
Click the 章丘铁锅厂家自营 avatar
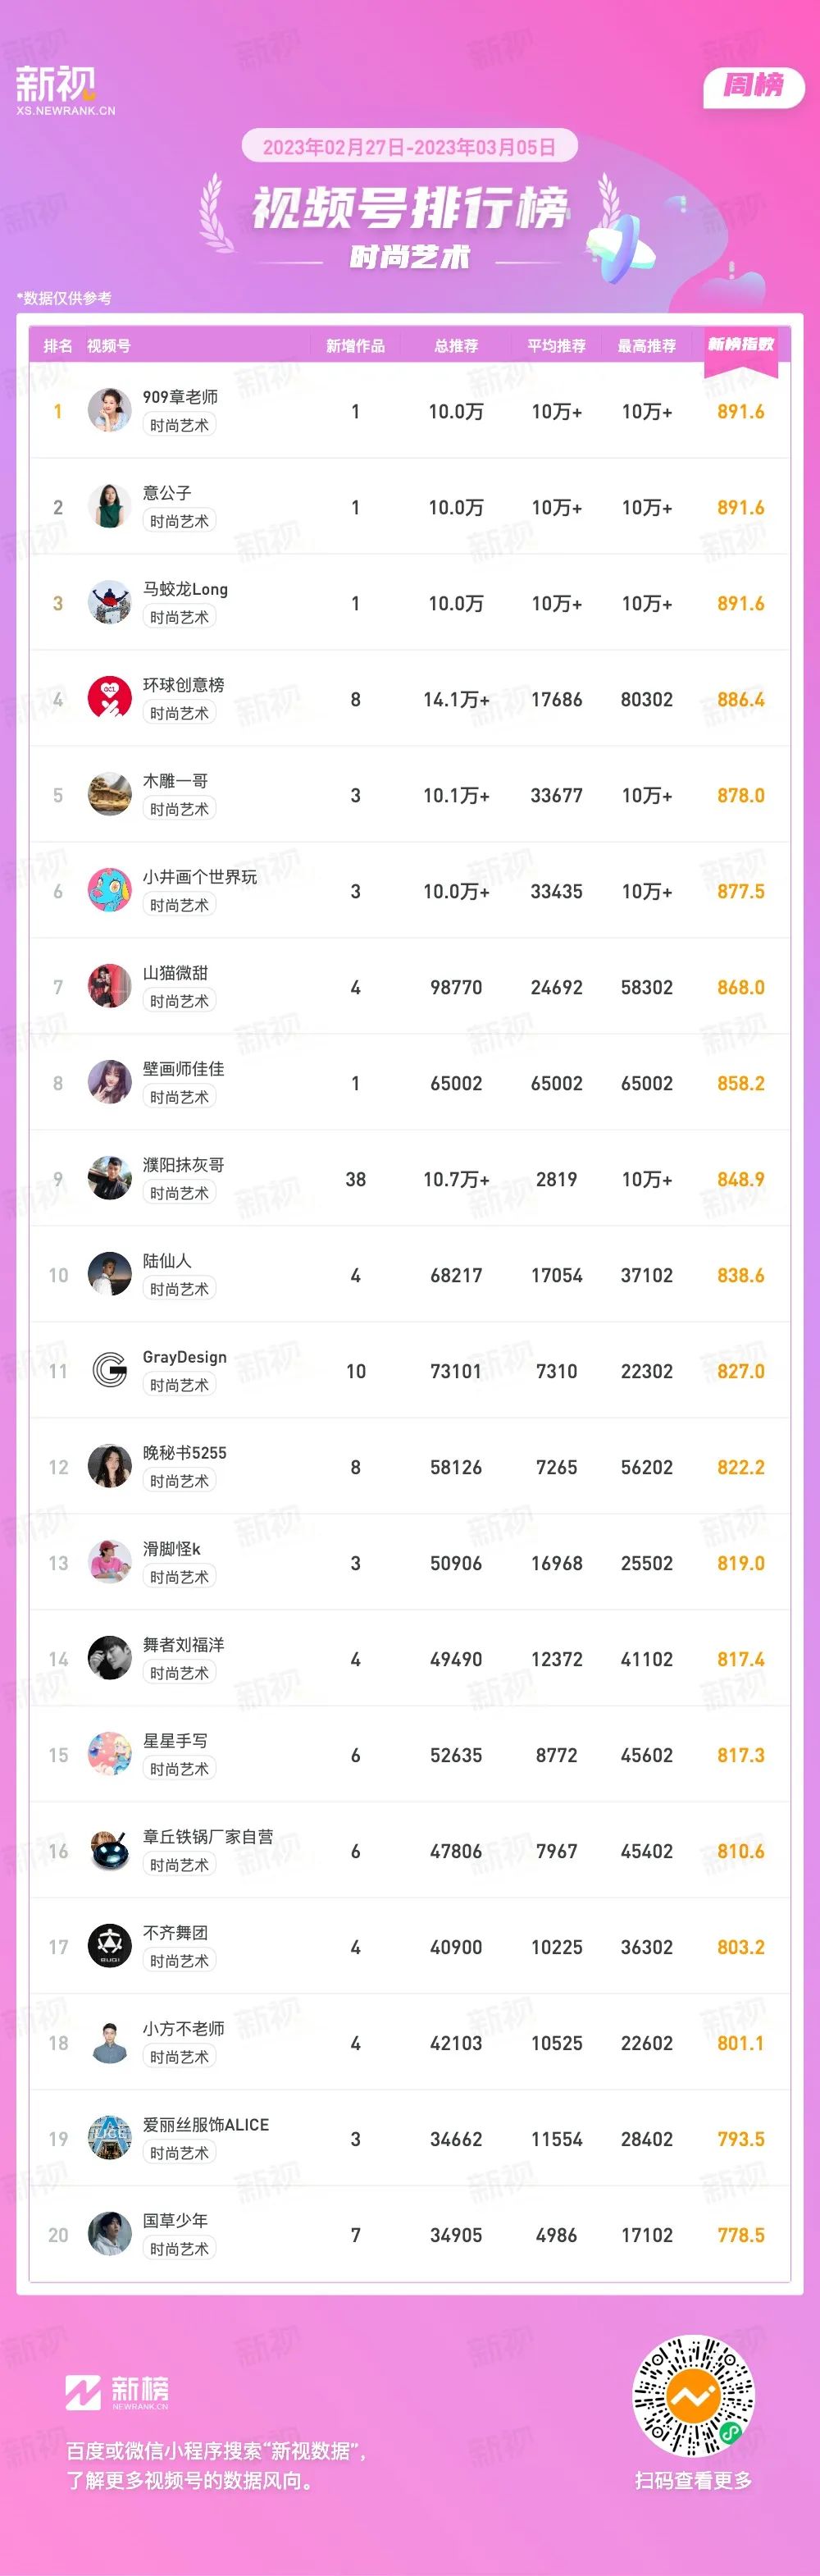[x=110, y=1851]
